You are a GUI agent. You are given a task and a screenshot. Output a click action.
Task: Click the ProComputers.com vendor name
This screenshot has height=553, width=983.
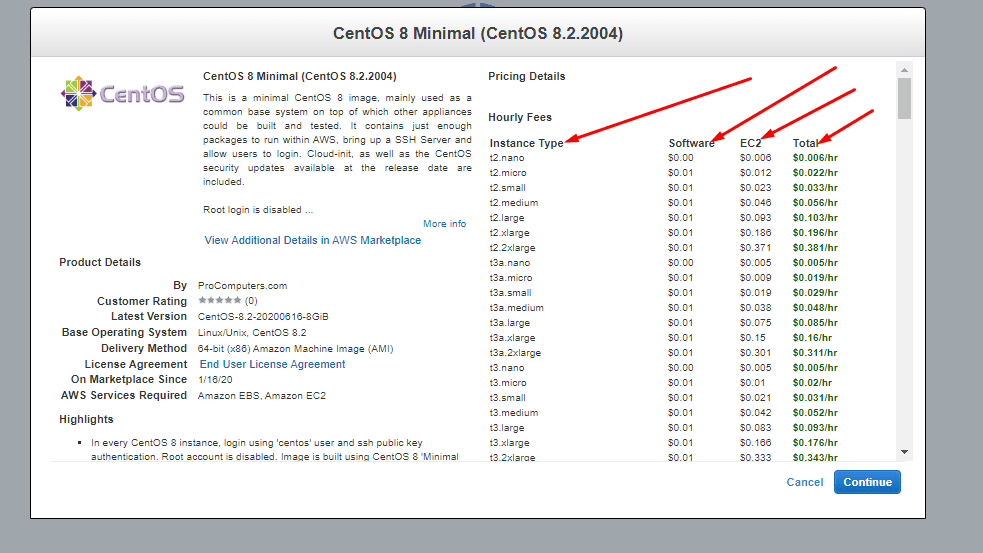(x=243, y=286)
